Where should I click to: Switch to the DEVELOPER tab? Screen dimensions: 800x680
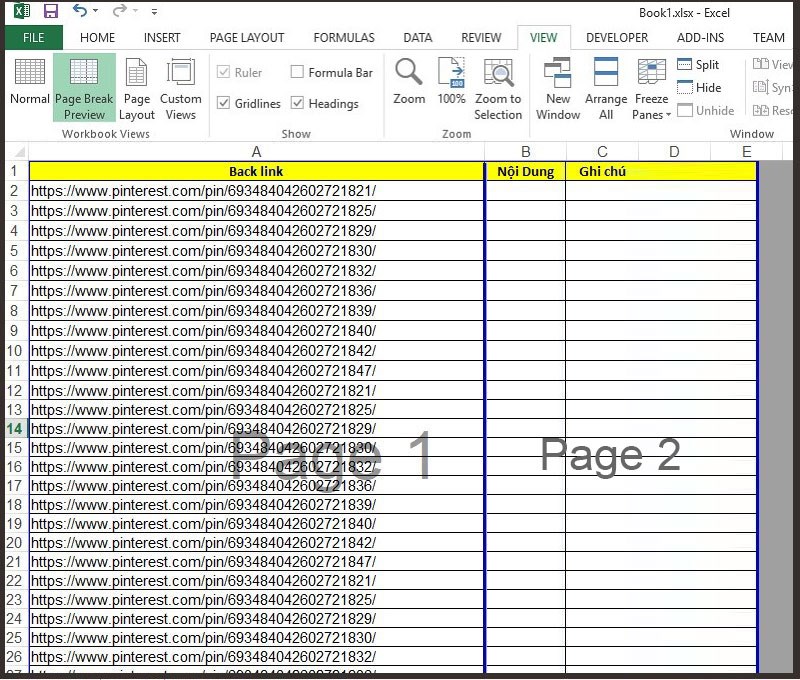coord(617,38)
